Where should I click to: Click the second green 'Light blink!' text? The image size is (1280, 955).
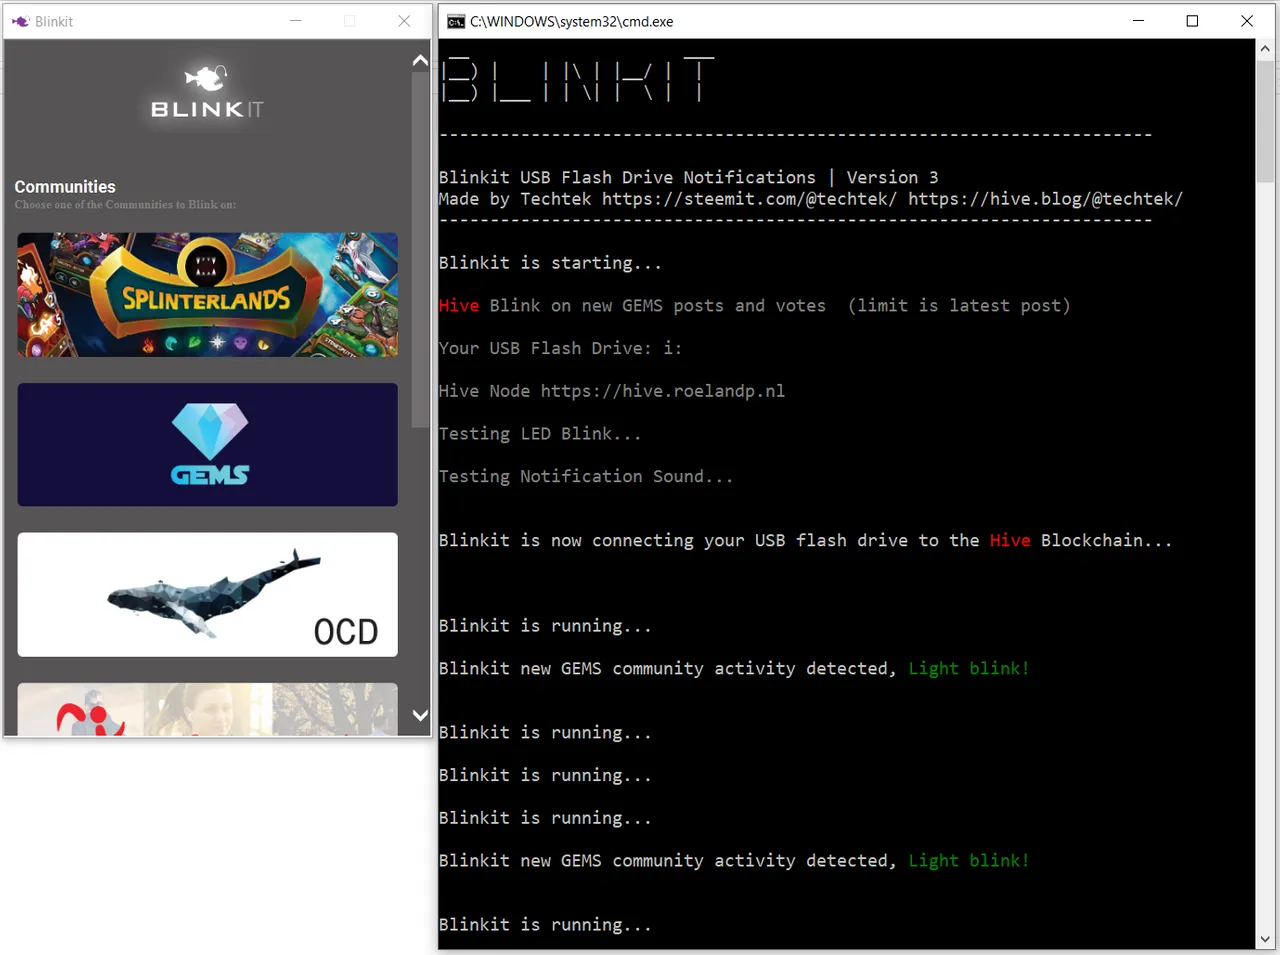[x=969, y=861]
